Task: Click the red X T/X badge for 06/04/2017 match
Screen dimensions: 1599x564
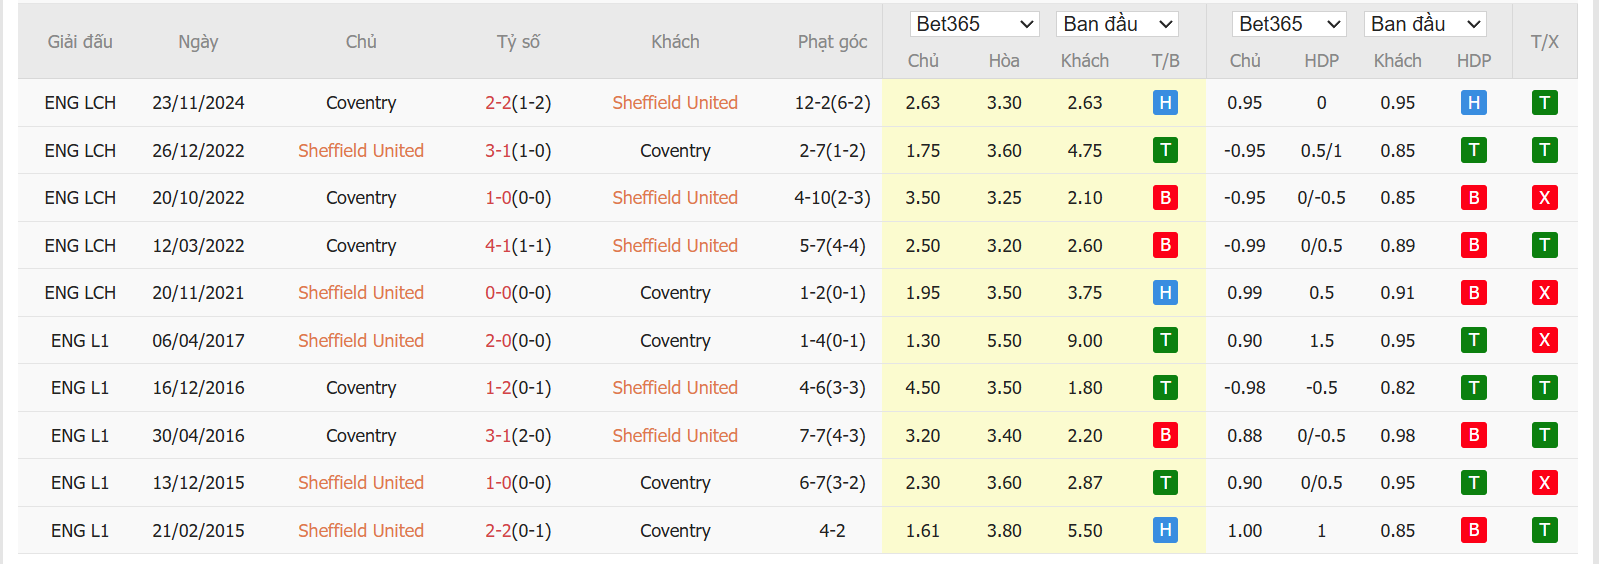Action: coord(1544,341)
